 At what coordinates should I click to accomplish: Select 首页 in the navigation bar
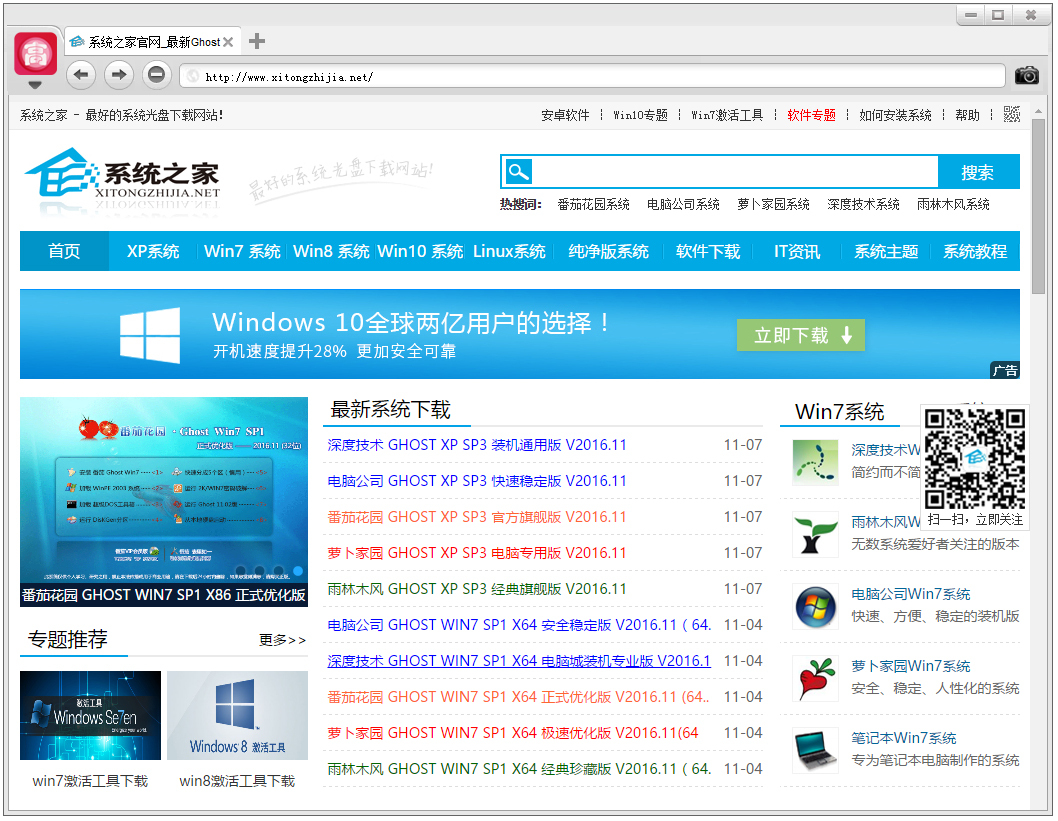(63, 252)
